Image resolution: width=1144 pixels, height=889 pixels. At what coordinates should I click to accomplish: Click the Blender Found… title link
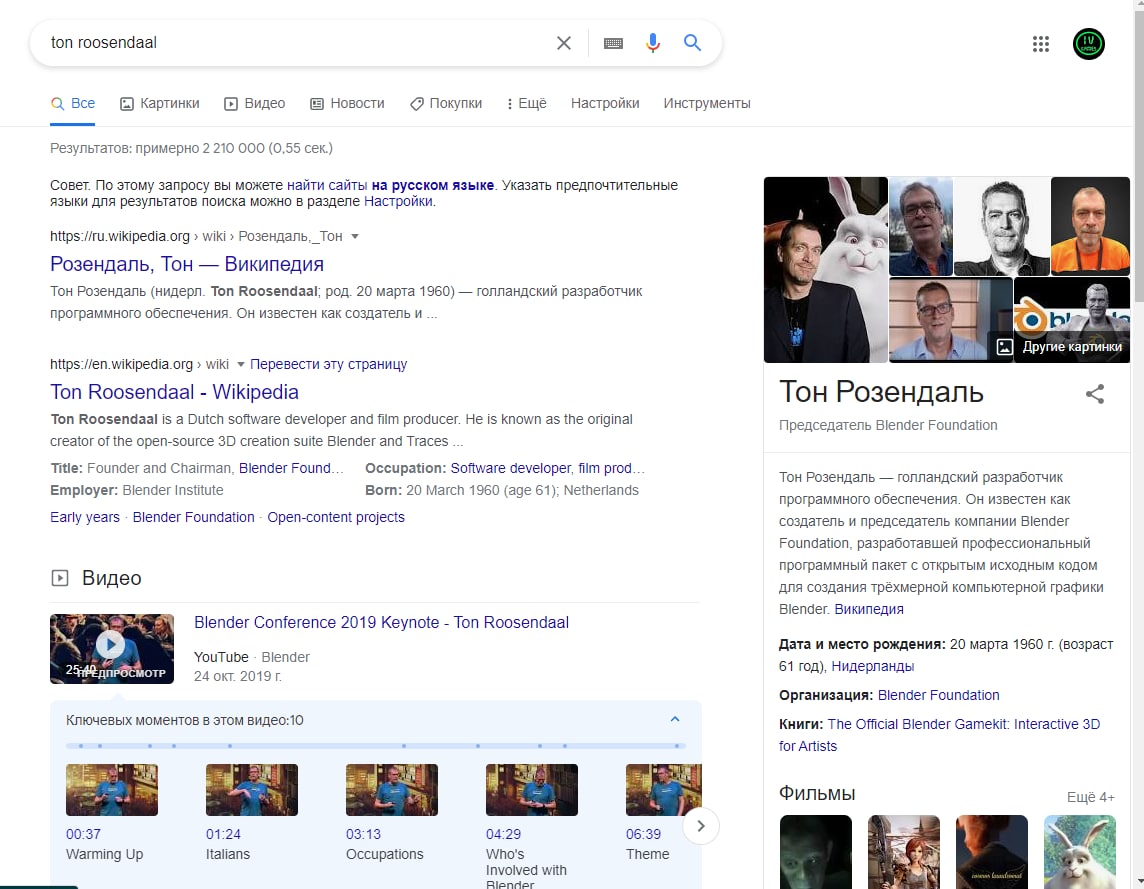pyautogui.click(x=291, y=469)
